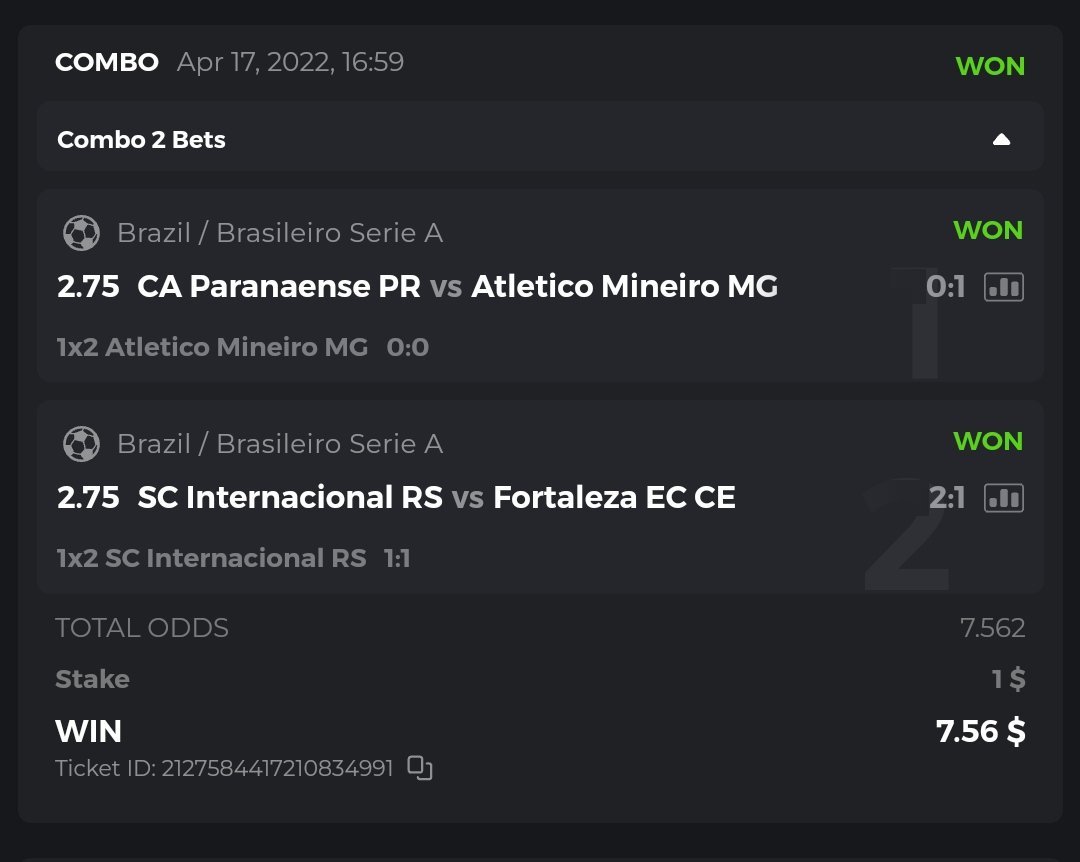Select SC Internacional RS in match title
This screenshot has height=862, width=1080.
click(290, 497)
